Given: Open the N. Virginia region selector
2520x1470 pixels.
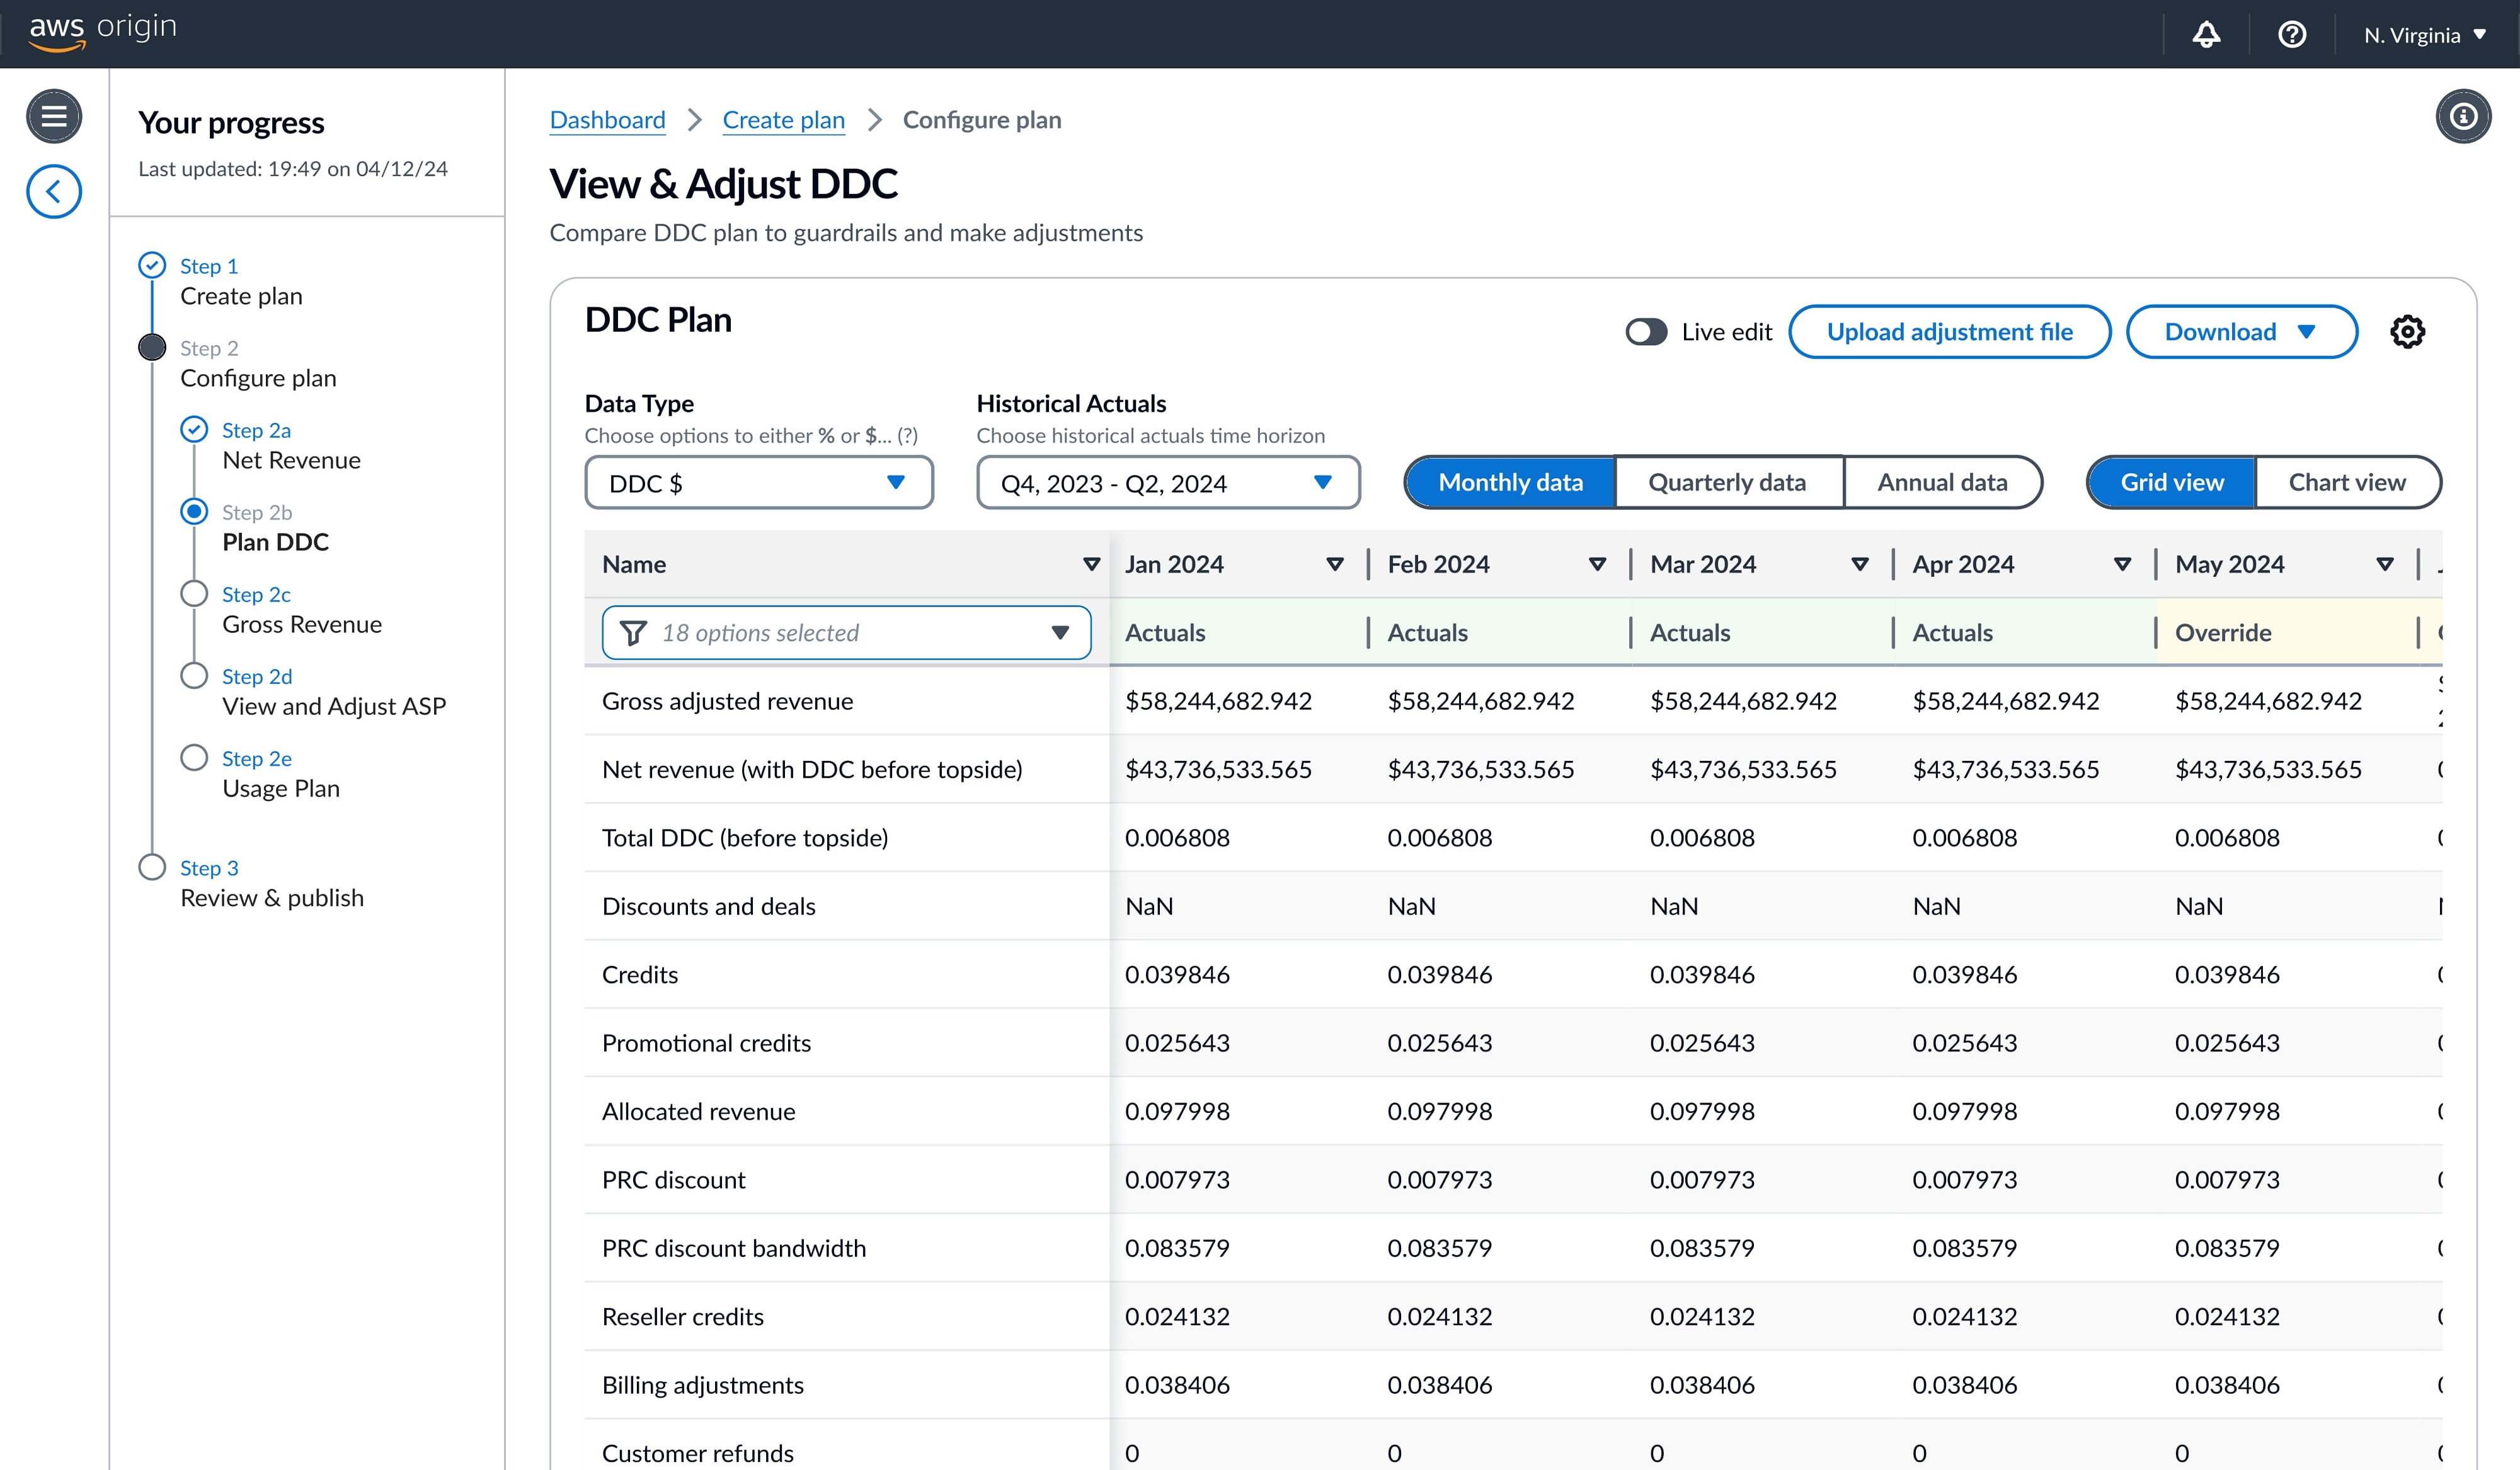Looking at the screenshot, I should click(x=2424, y=35).
